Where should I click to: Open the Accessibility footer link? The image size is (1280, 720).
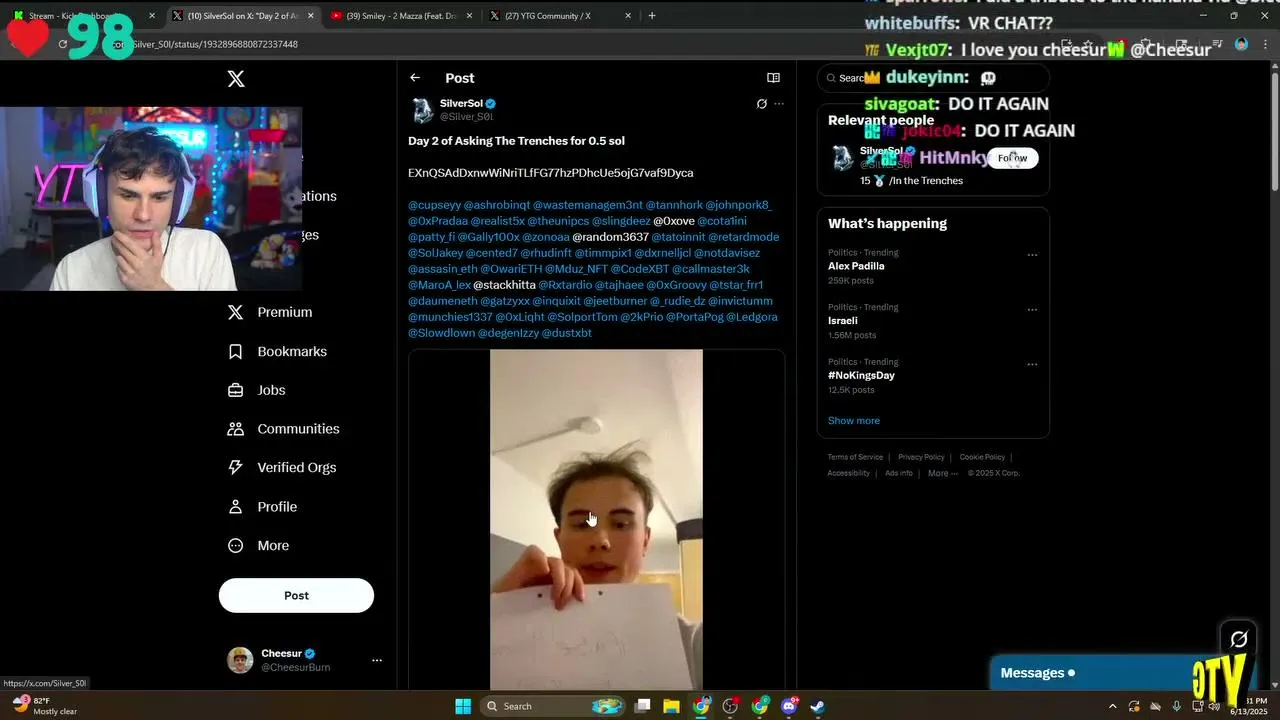tap(849, 473)
